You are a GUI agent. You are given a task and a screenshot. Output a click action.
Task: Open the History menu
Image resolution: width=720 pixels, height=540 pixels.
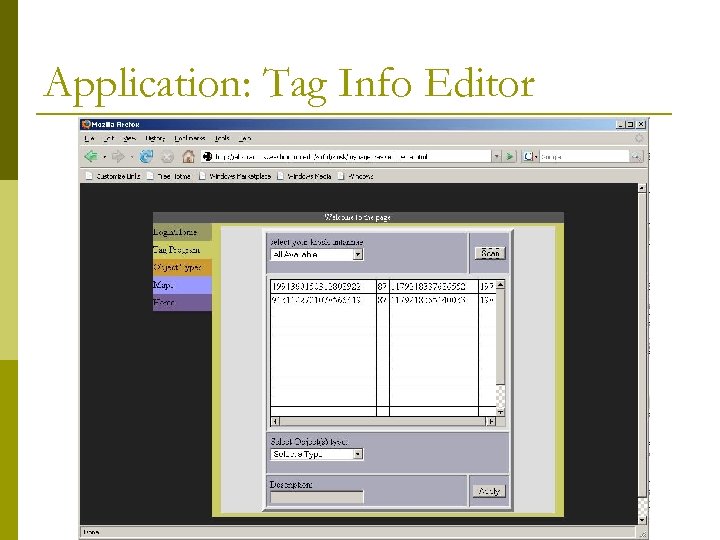[155, 138]
